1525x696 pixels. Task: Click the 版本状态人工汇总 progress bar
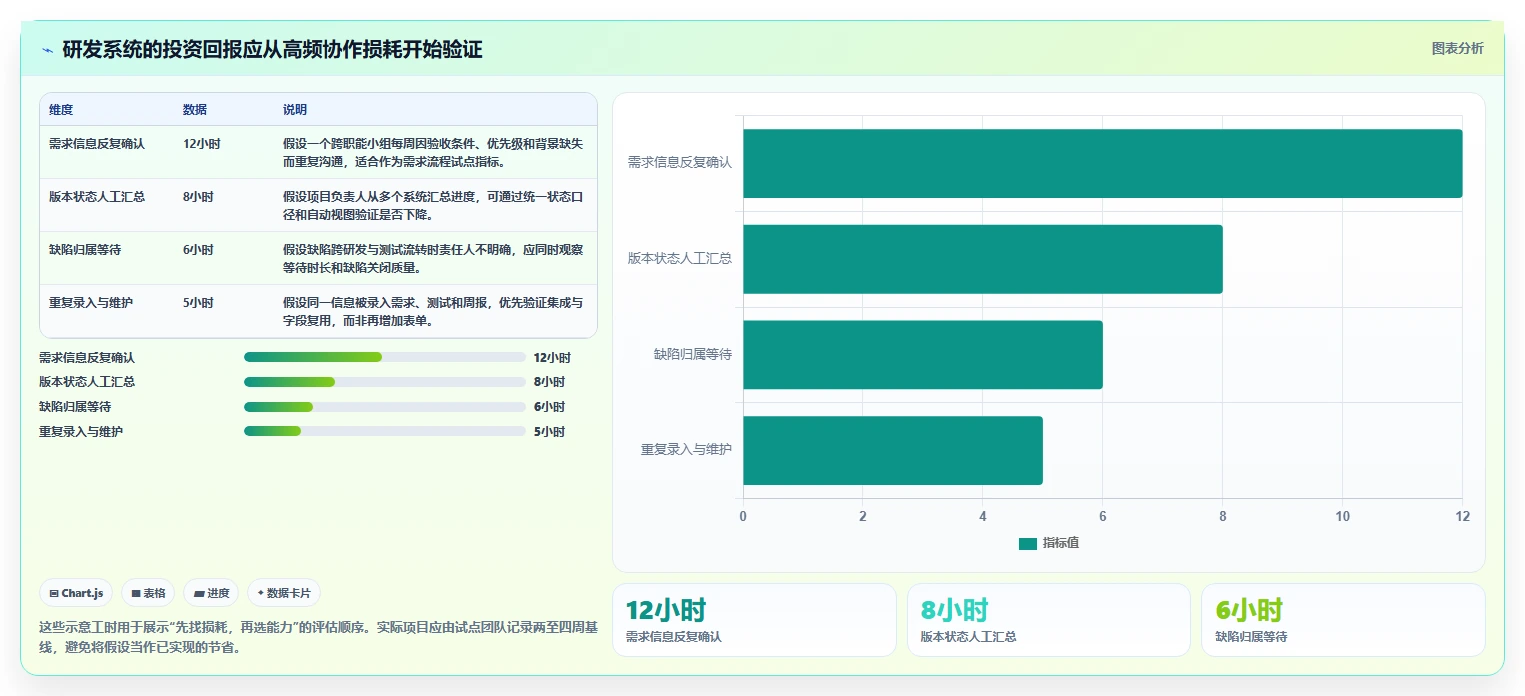click(x=385, y=382)
